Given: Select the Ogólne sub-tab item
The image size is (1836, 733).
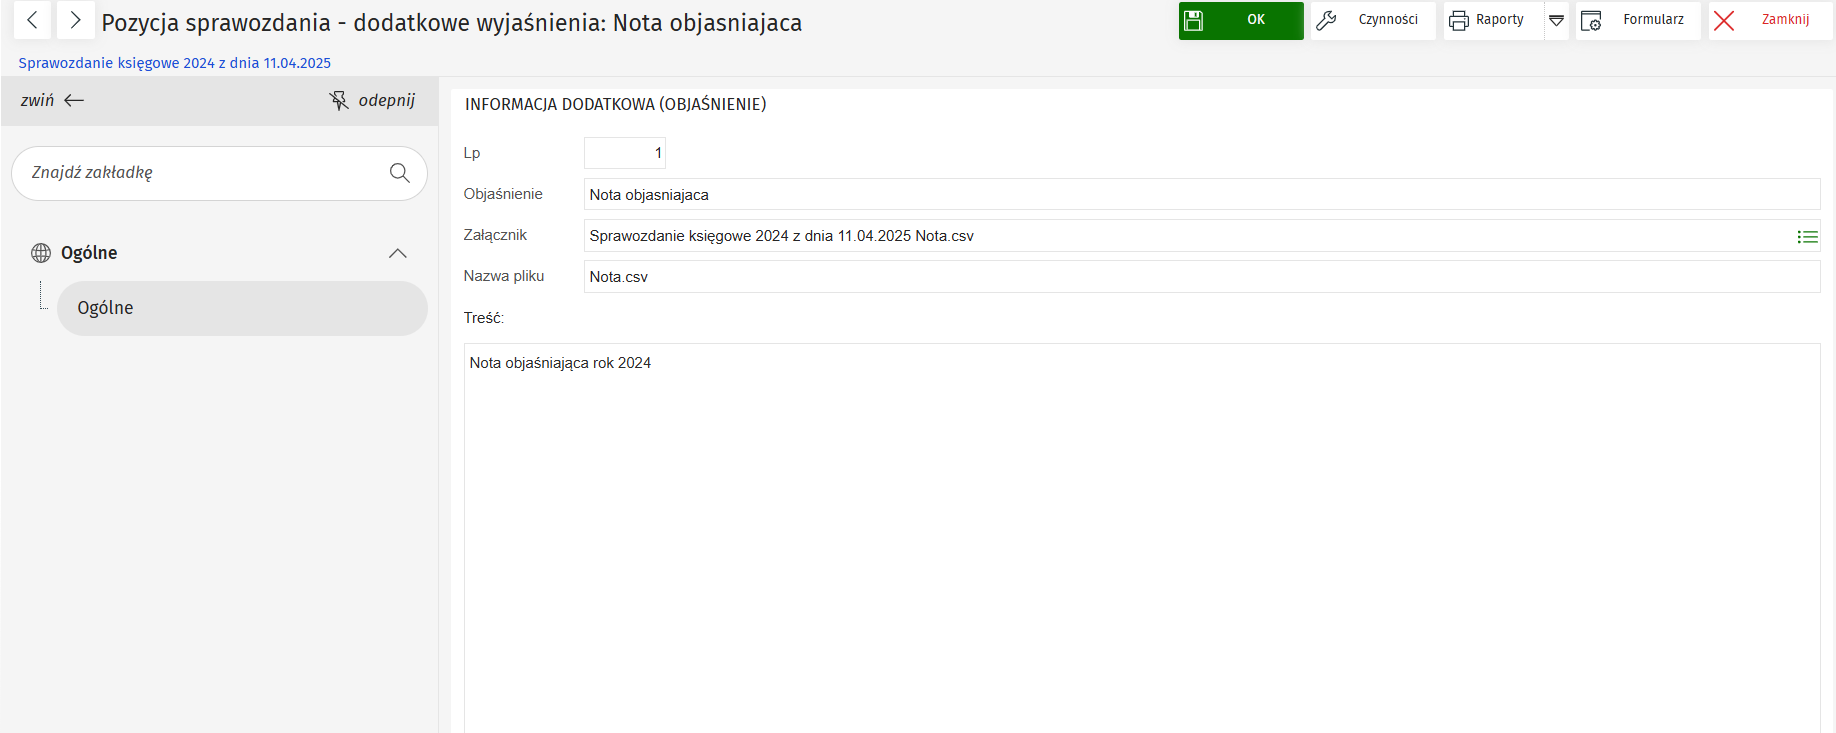Looking at the screenshot, I should click(x=241, y=308).
